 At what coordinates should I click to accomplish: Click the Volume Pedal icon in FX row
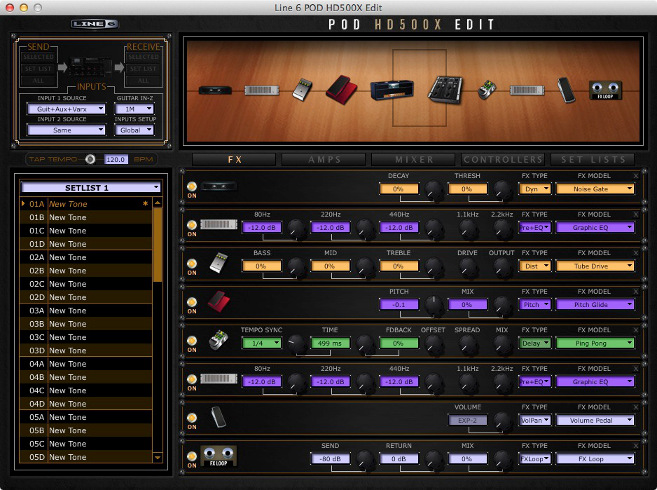[219, 417]
